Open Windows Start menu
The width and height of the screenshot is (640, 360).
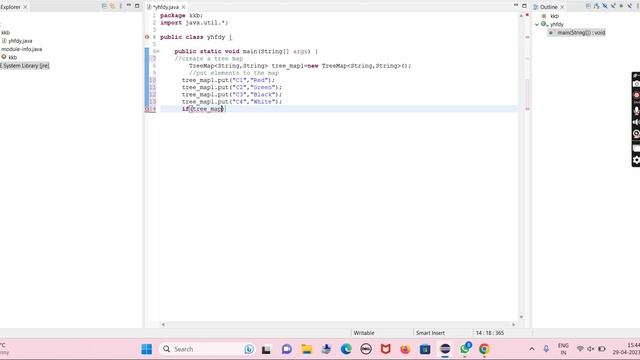coord(147,349)
